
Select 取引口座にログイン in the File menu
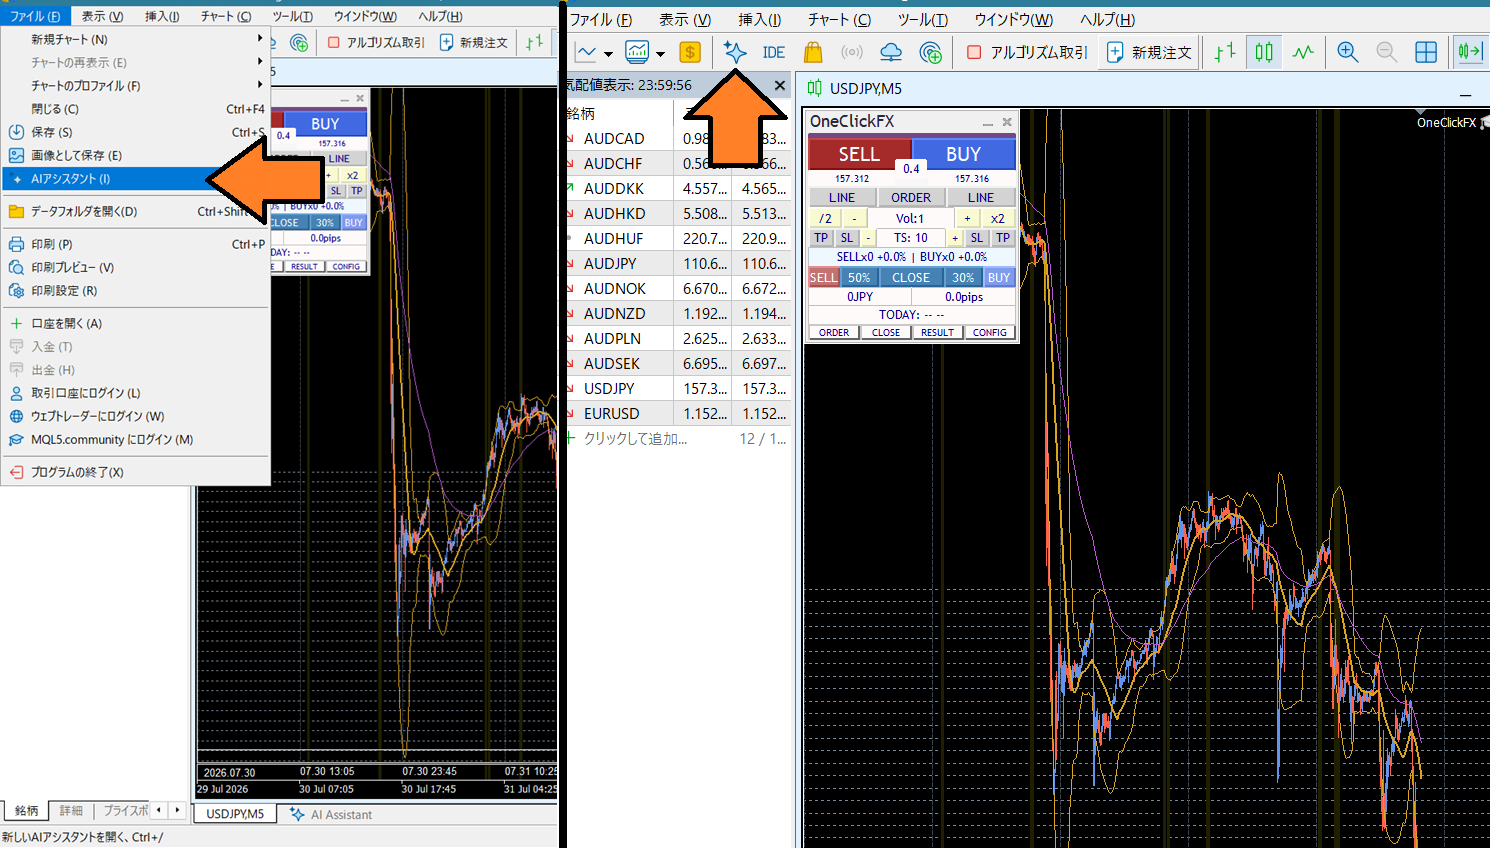pyautogui.click(x=135, y=393)
